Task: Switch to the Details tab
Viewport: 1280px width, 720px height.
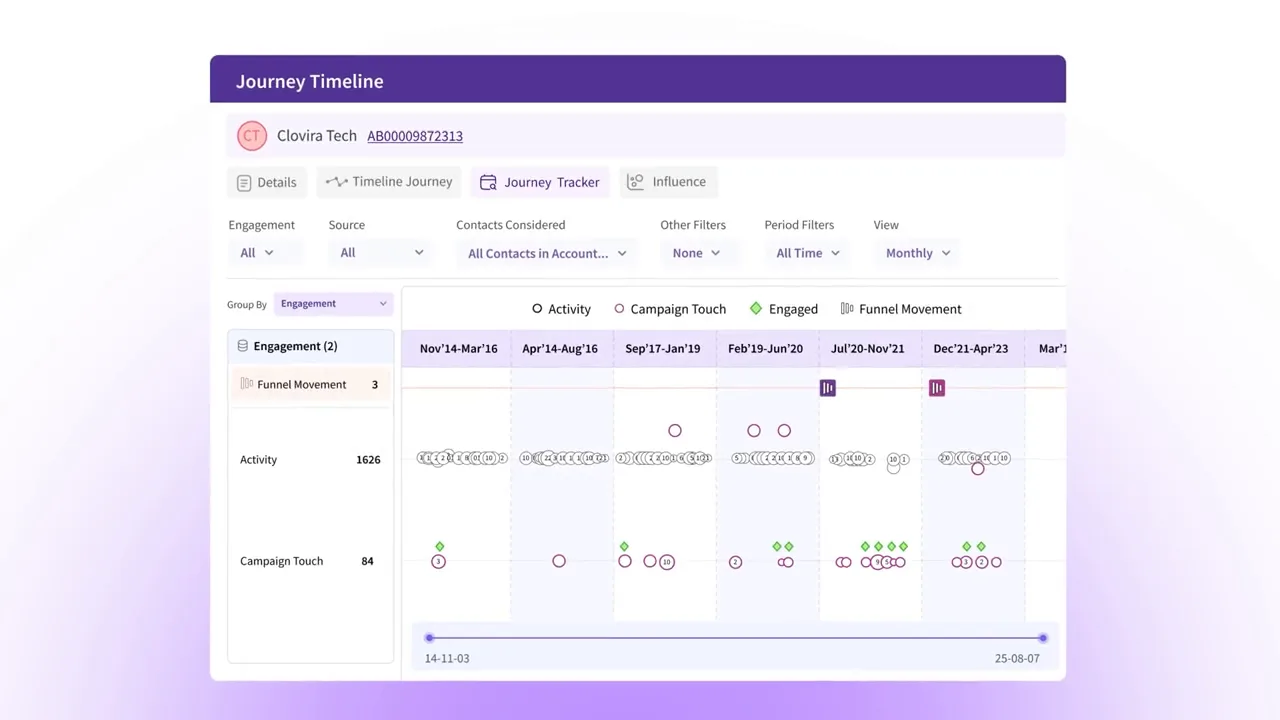Action: [267, 182]
